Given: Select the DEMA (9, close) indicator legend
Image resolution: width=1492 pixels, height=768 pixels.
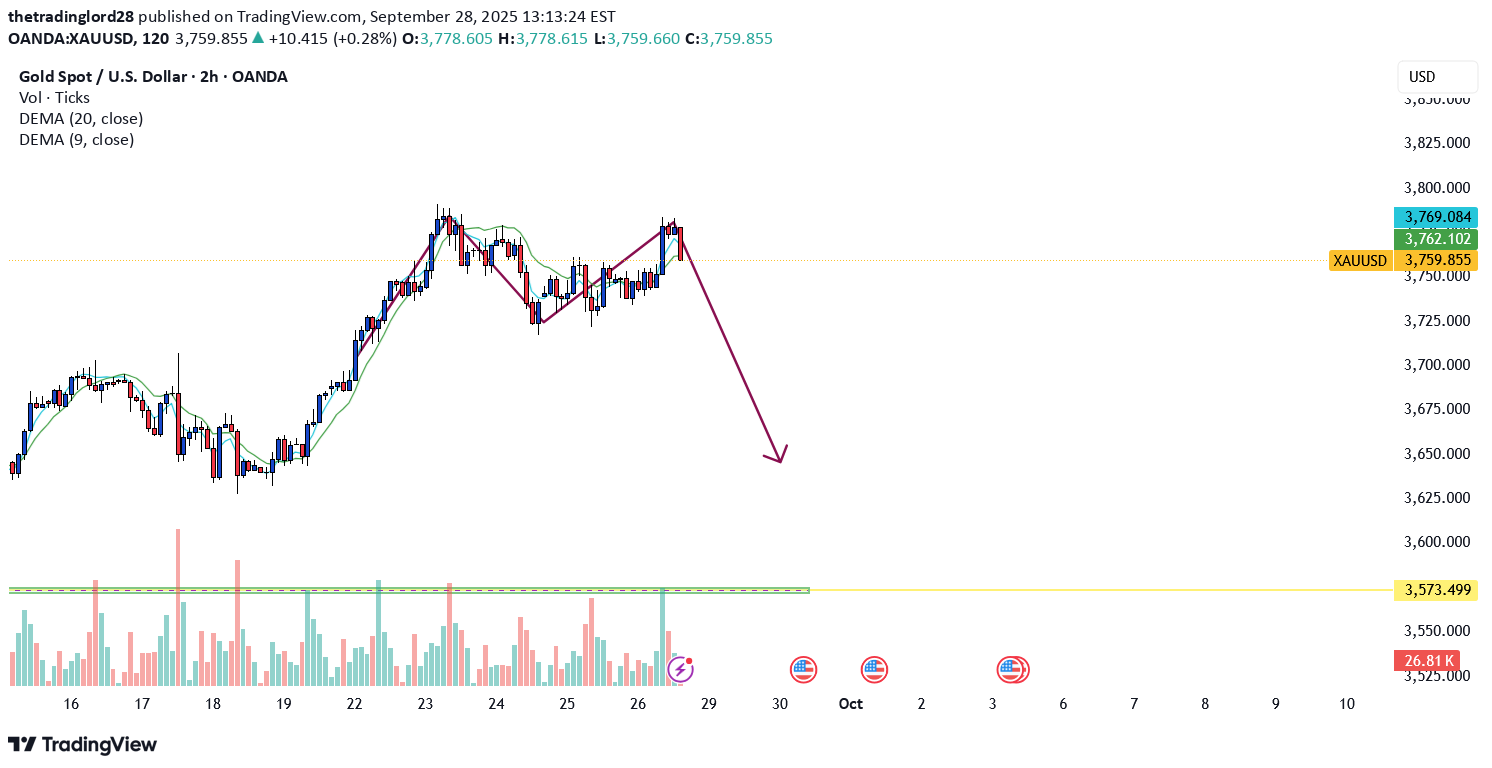Looking at the screenshot, I should pos(76,140).
